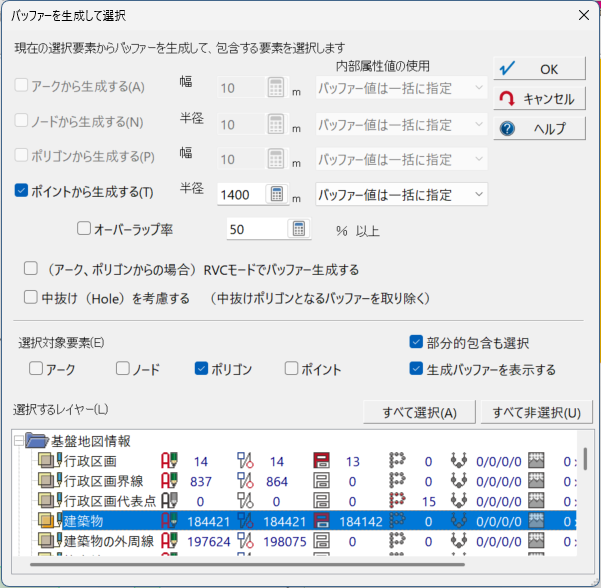Uncheck ポイントから生成する(T) checkbox
The width and height of the screenshot is (601, 588).
click(x=21, y=191)
